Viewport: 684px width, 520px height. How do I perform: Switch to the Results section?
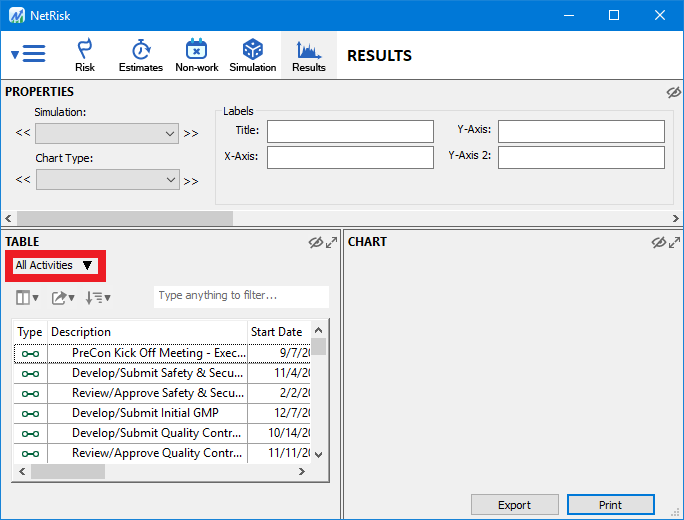[308, 55]
